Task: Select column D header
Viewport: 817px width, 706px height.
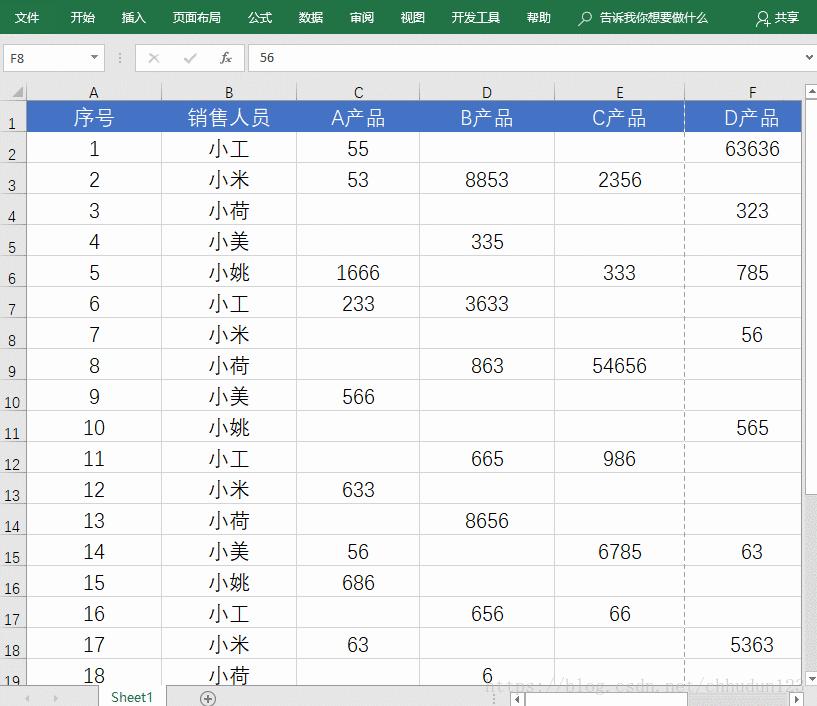Action: (x=487, y=91)
